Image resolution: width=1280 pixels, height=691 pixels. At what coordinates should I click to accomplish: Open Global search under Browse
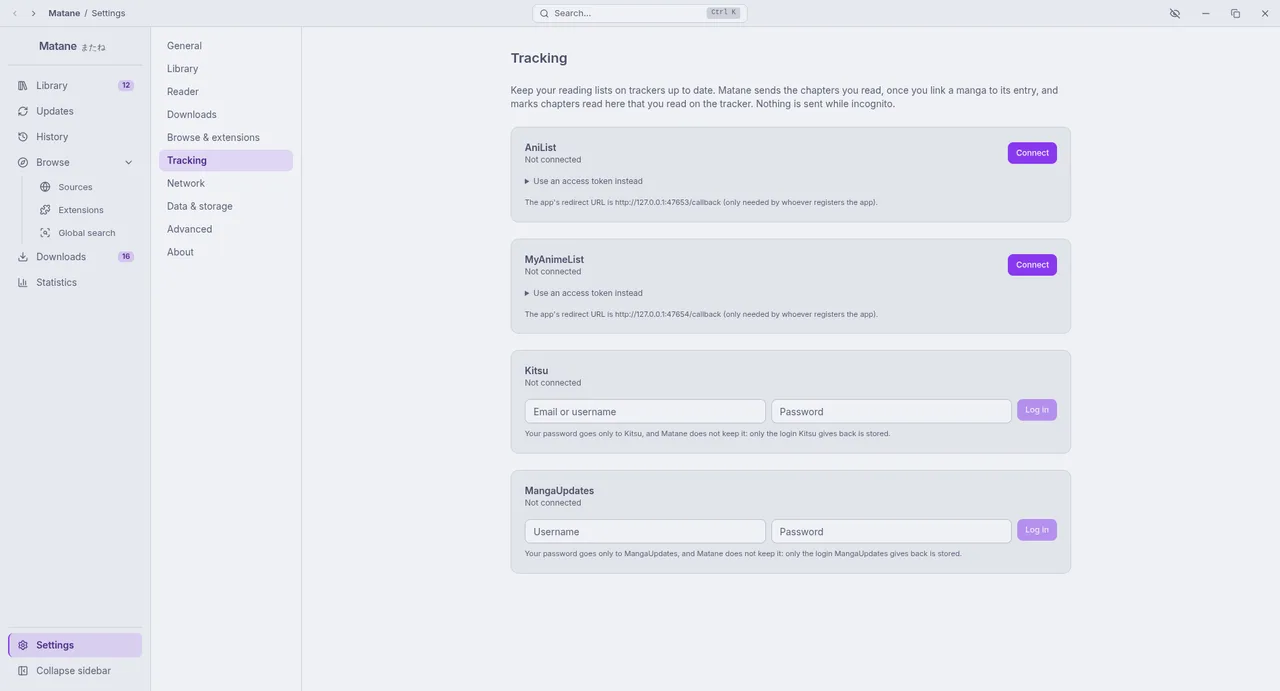(x=87, y=233)
